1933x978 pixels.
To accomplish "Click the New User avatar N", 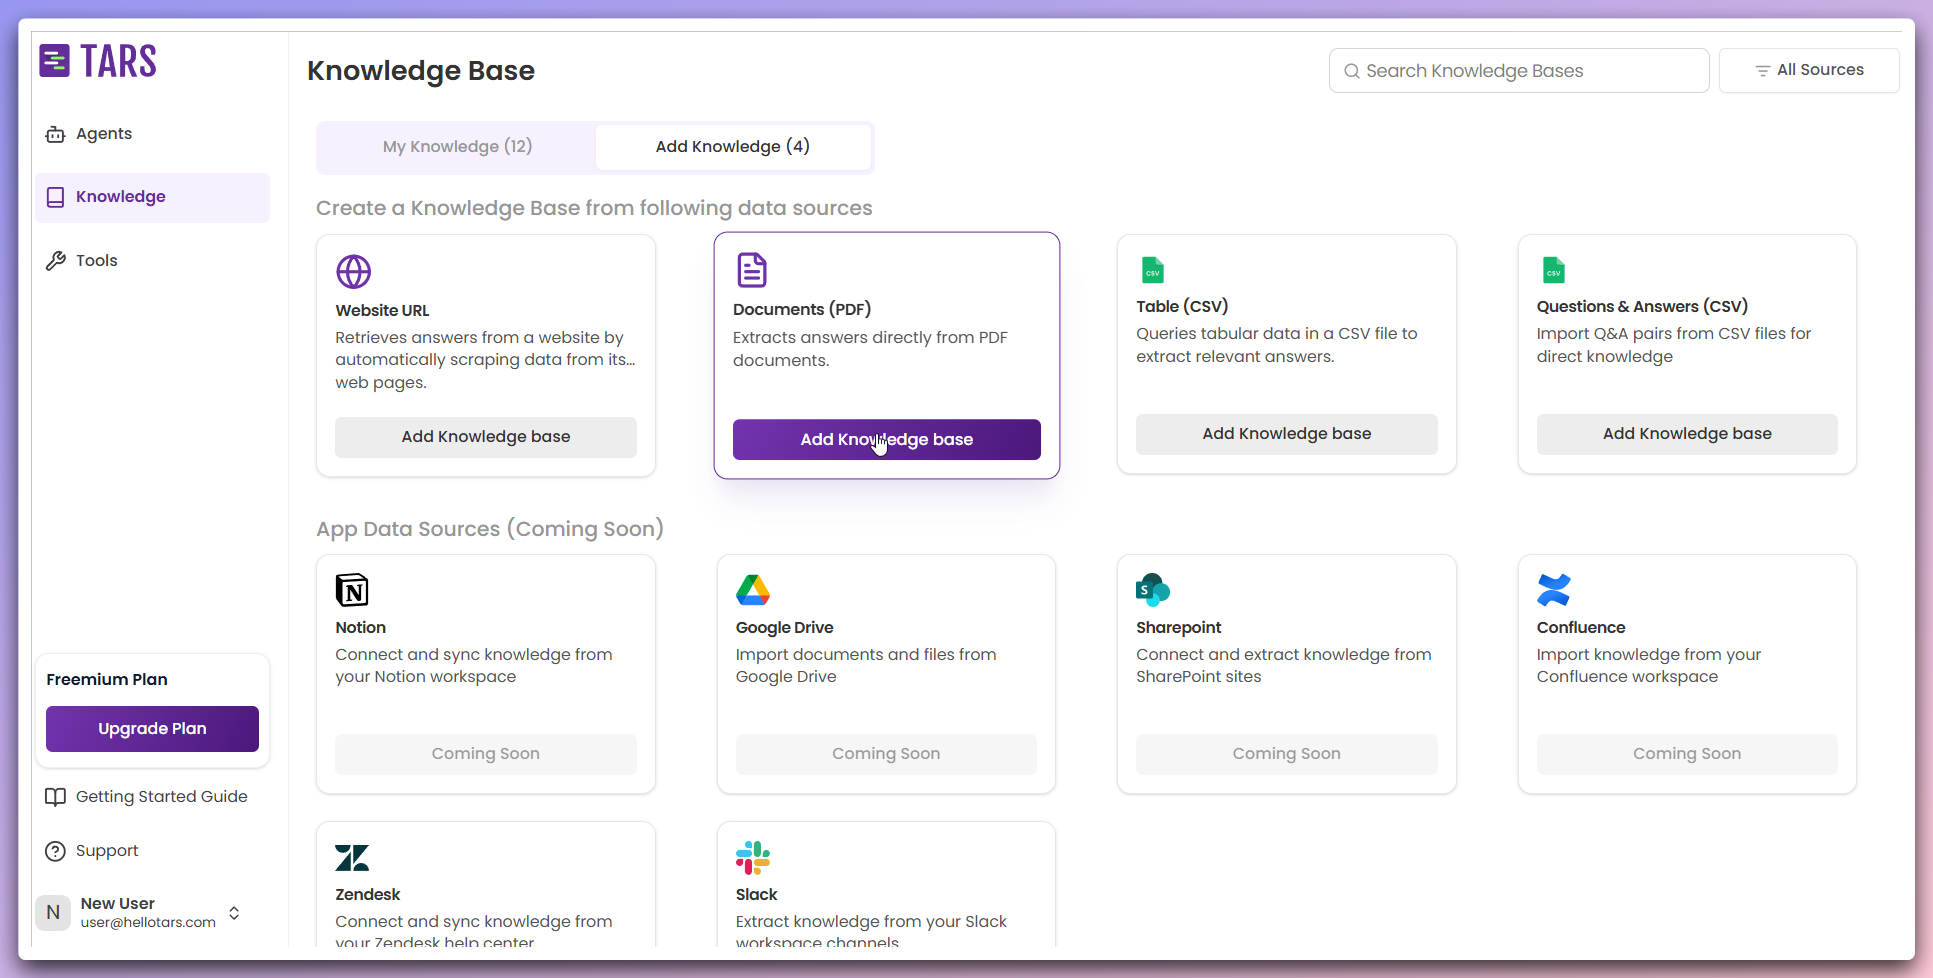I will pyautogui.click(x=53, y=913).
